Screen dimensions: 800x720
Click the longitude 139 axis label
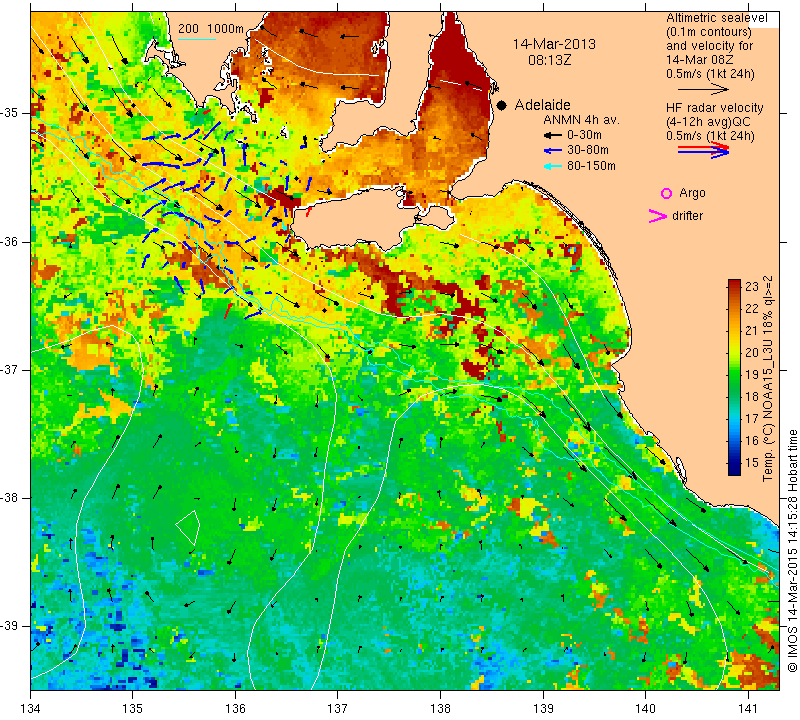click(543, 709)
